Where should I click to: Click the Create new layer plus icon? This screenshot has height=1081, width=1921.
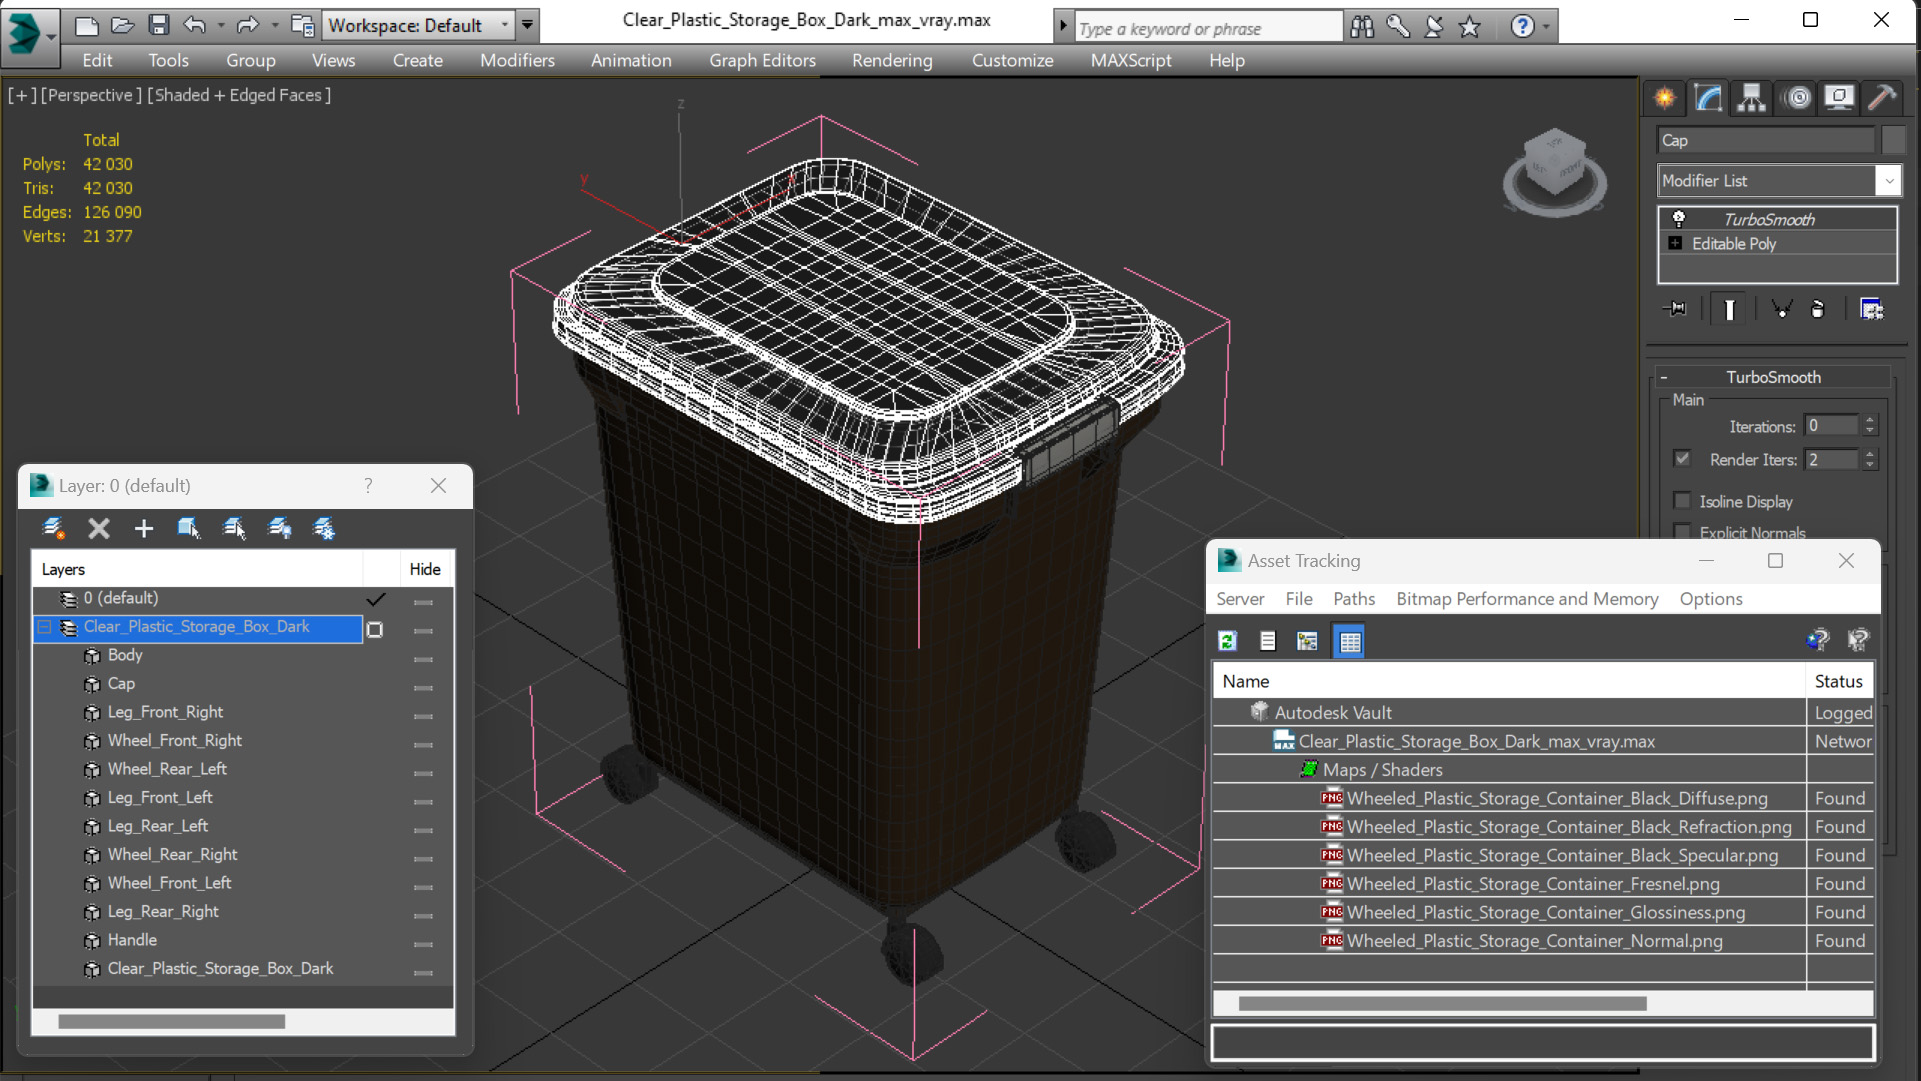144,528
